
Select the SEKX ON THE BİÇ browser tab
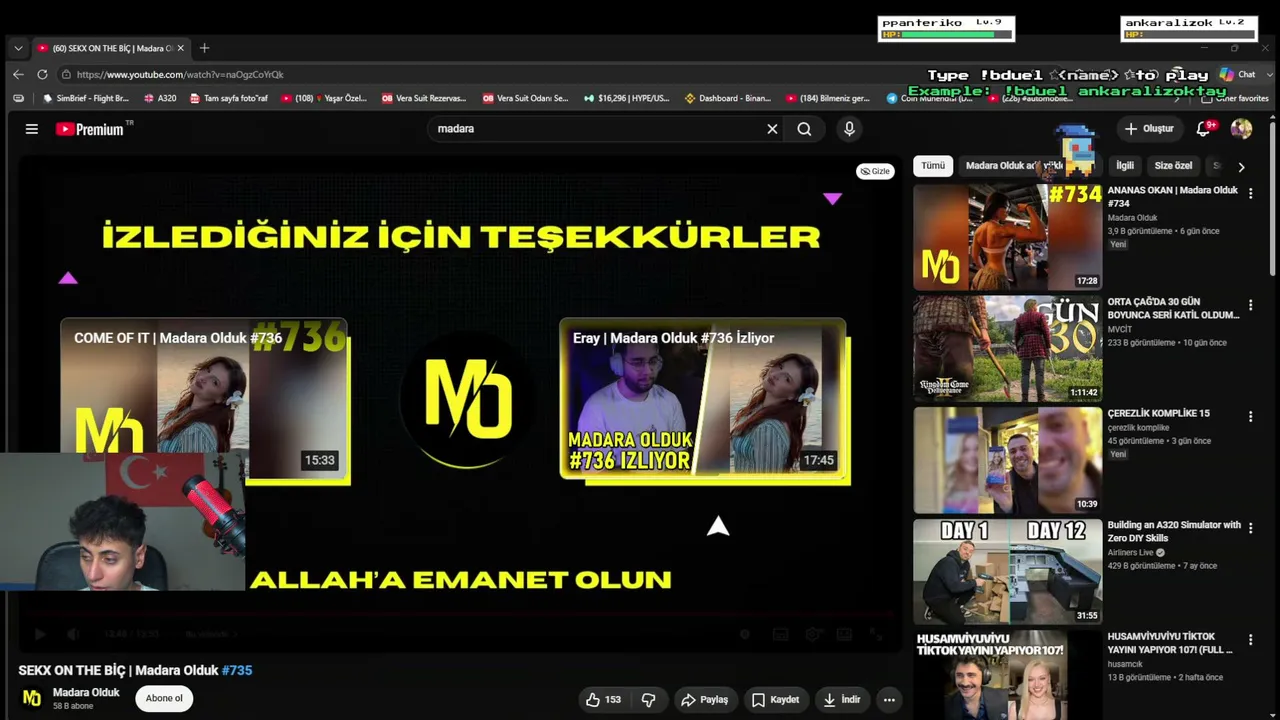(x=110, y=48)
